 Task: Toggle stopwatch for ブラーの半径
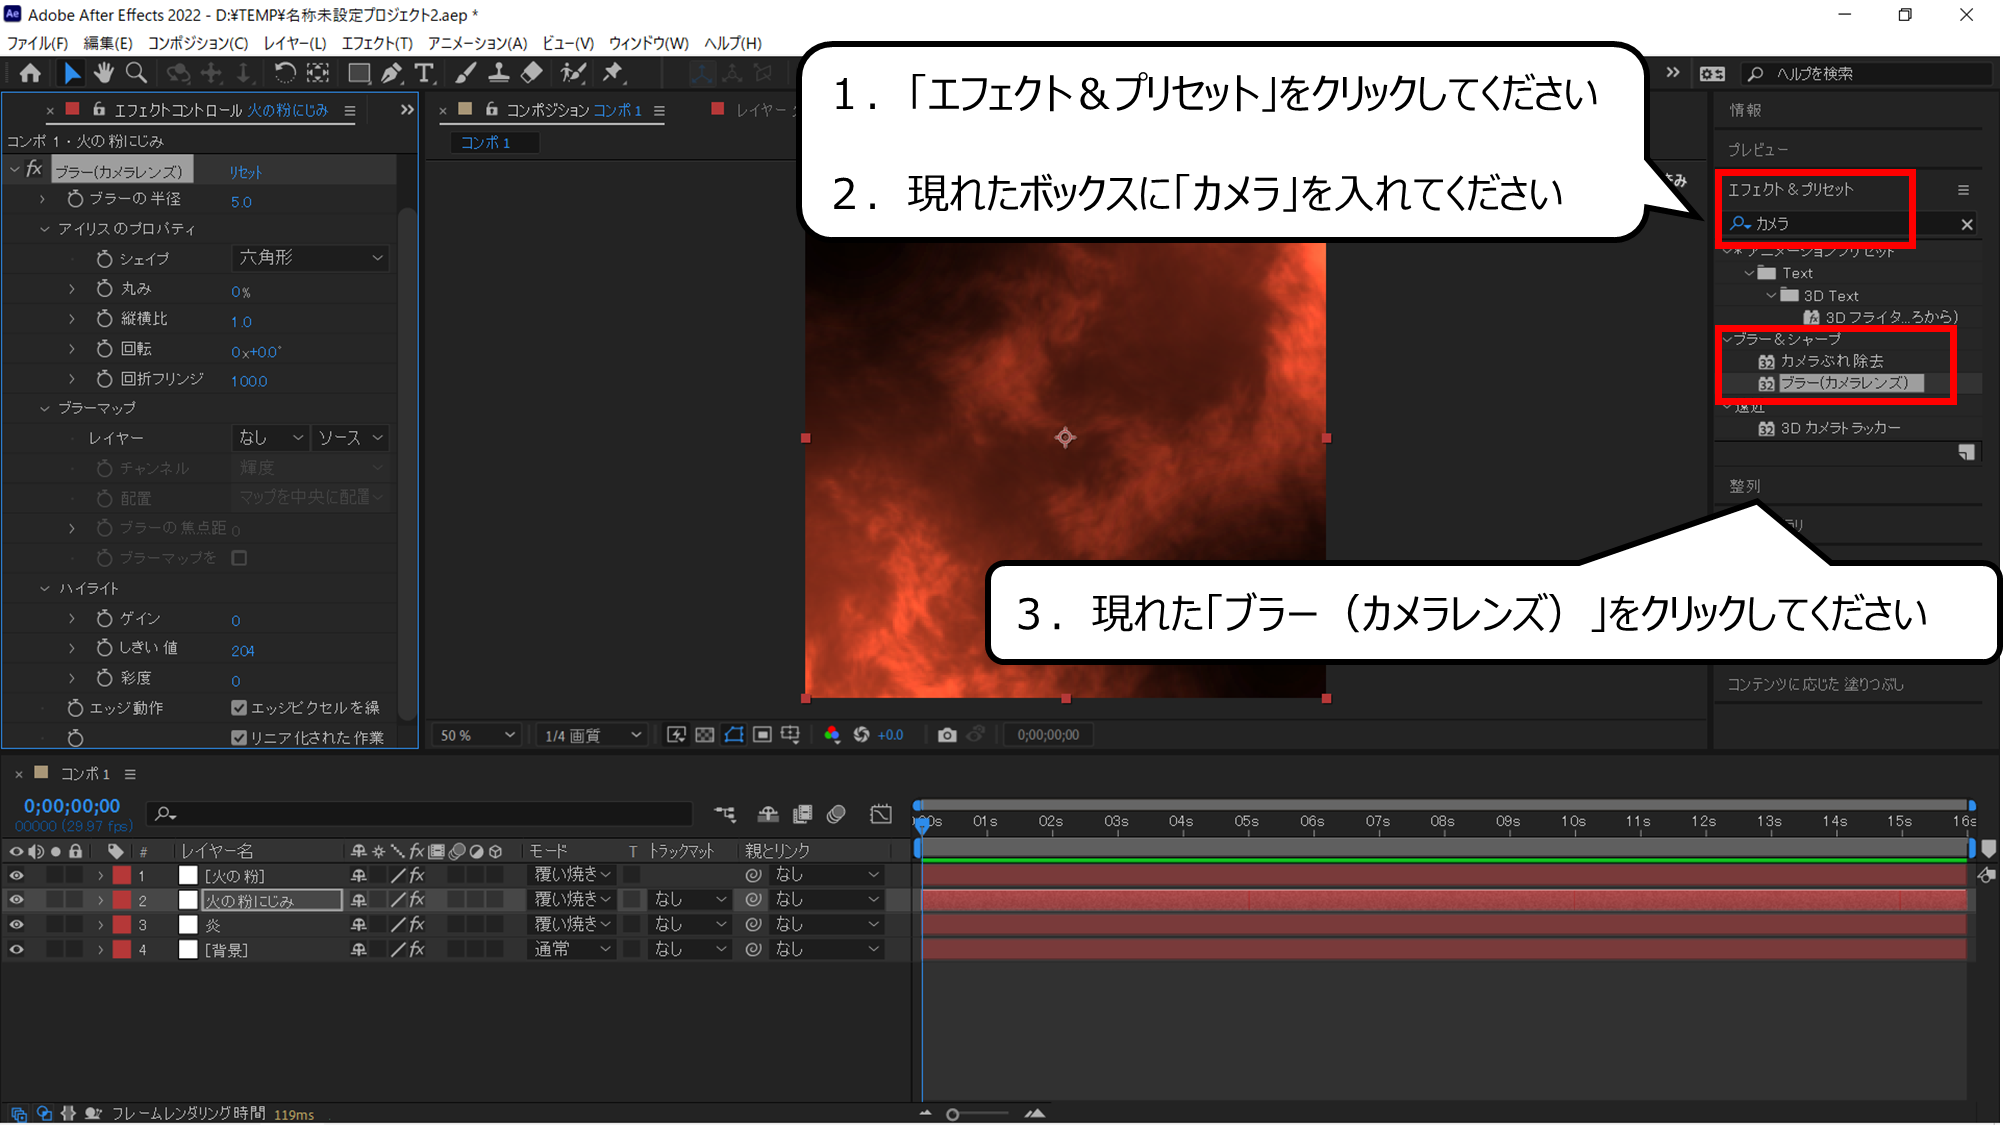(x=75, y=199)
